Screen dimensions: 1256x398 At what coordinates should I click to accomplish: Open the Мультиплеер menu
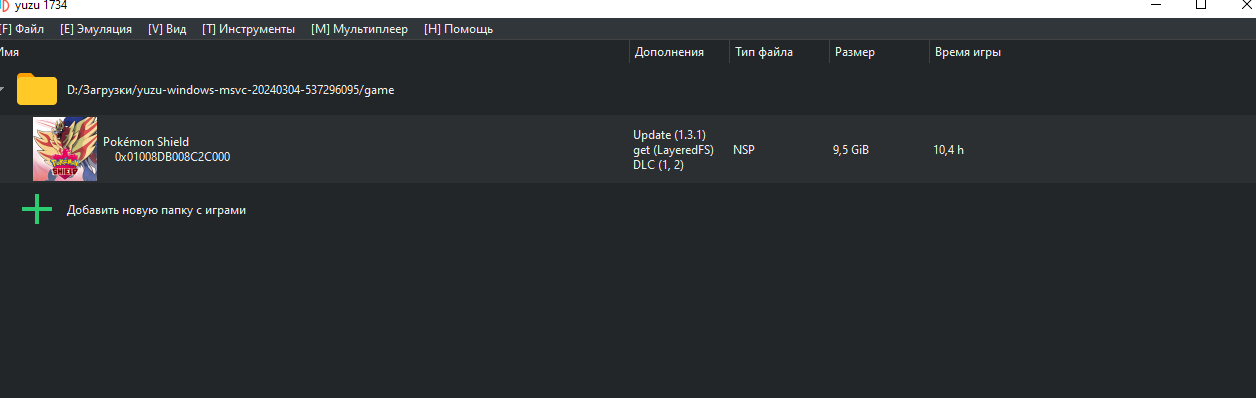tap(360, 29)
